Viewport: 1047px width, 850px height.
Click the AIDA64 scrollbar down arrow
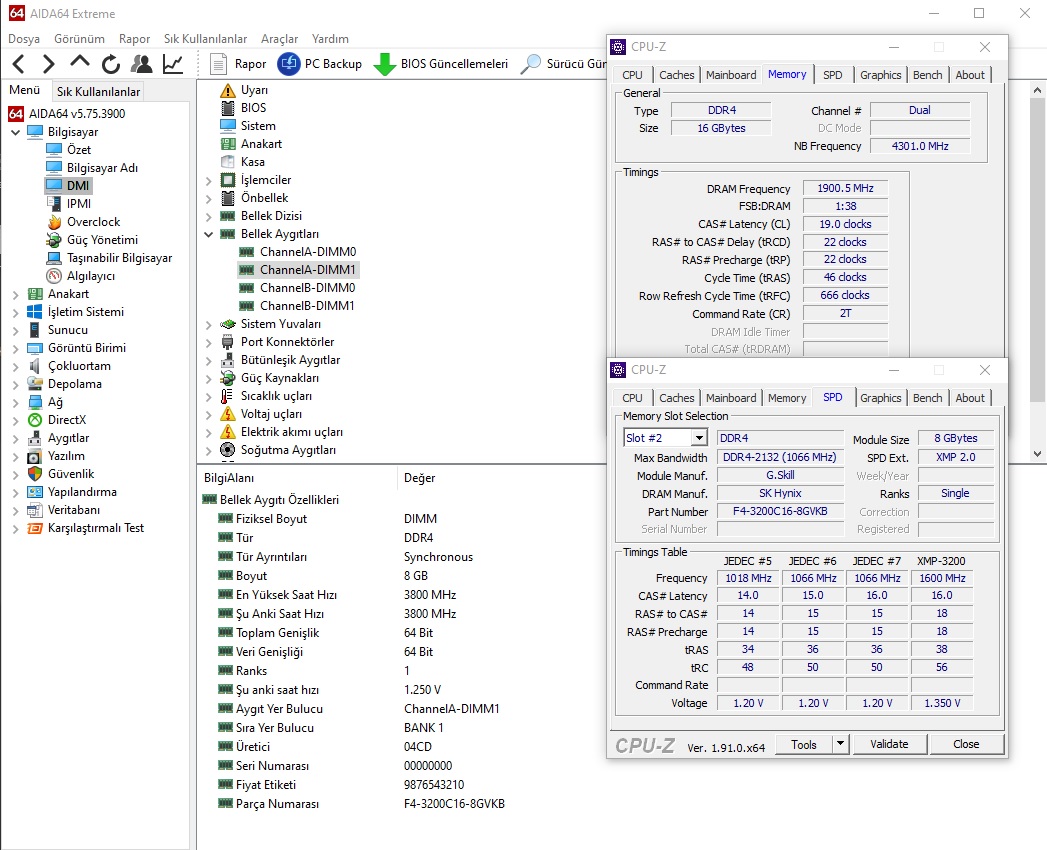(x=1037, y=453)
